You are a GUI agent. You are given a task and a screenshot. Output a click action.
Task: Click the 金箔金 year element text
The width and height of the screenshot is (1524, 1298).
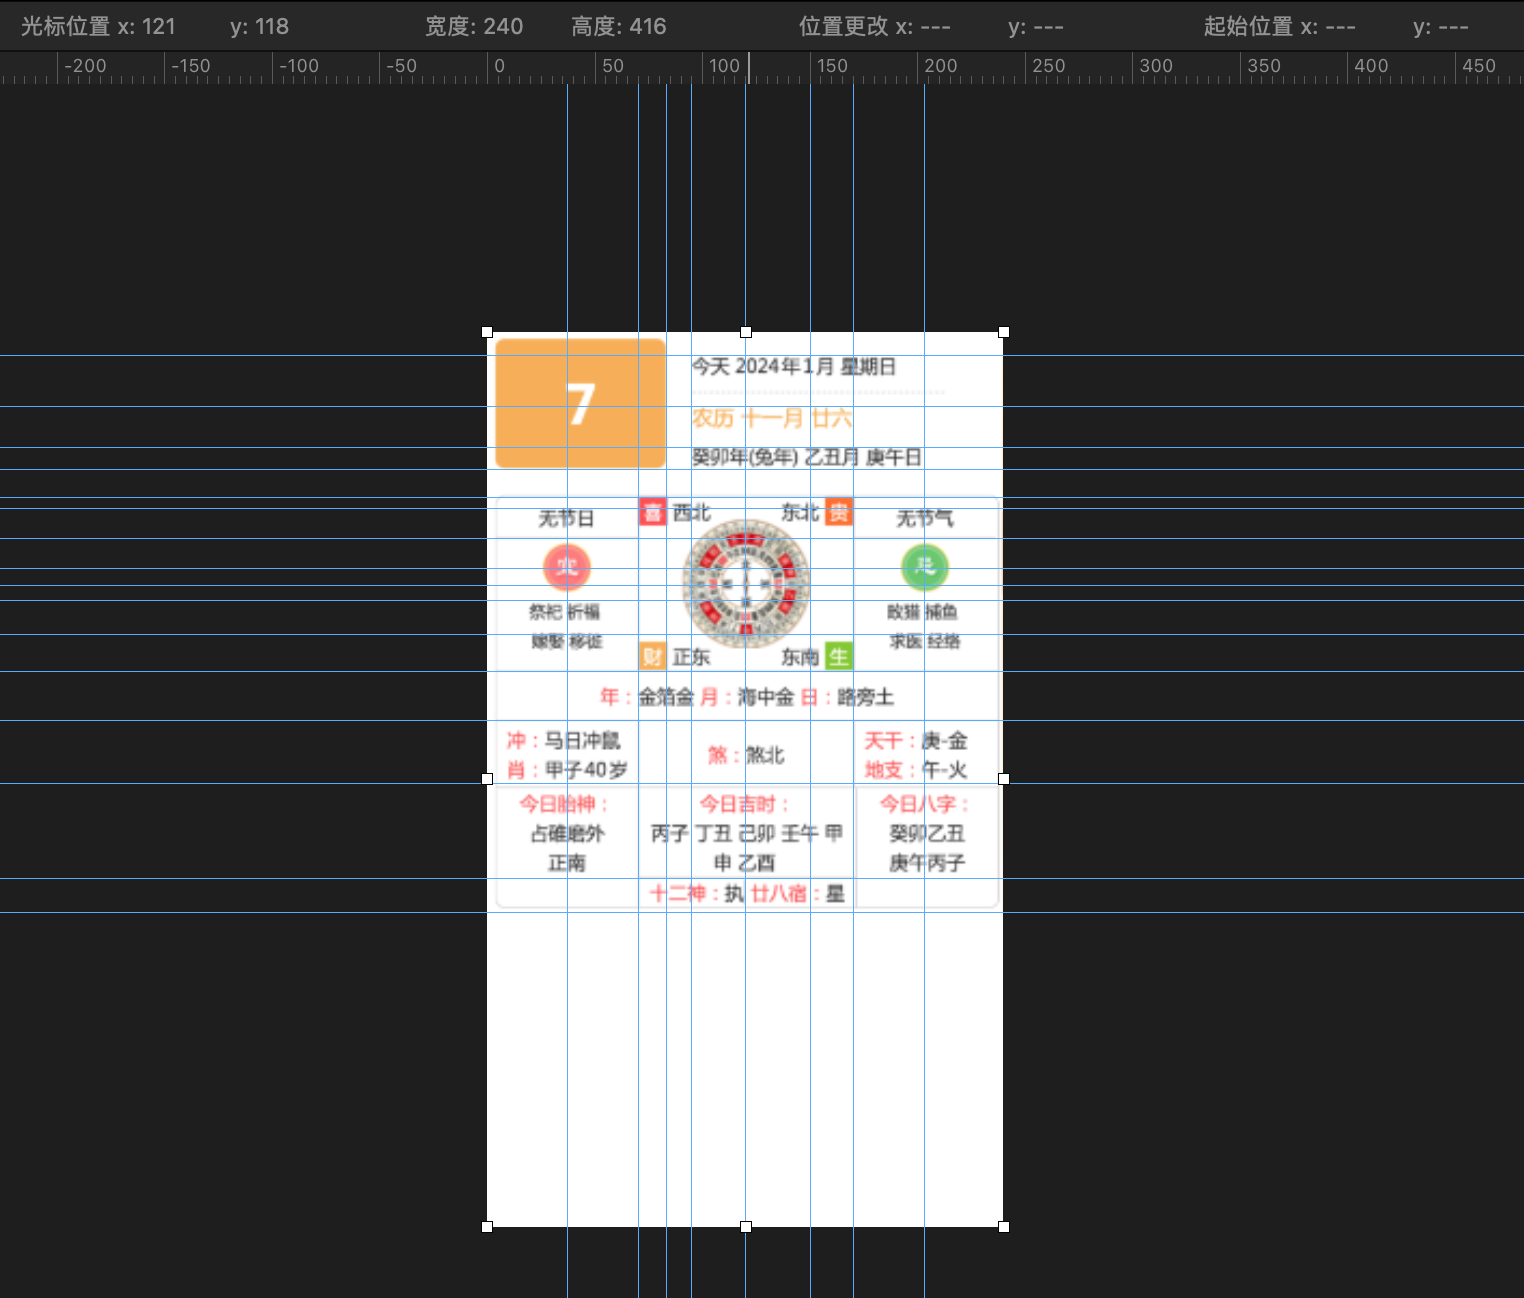[667, 697]
